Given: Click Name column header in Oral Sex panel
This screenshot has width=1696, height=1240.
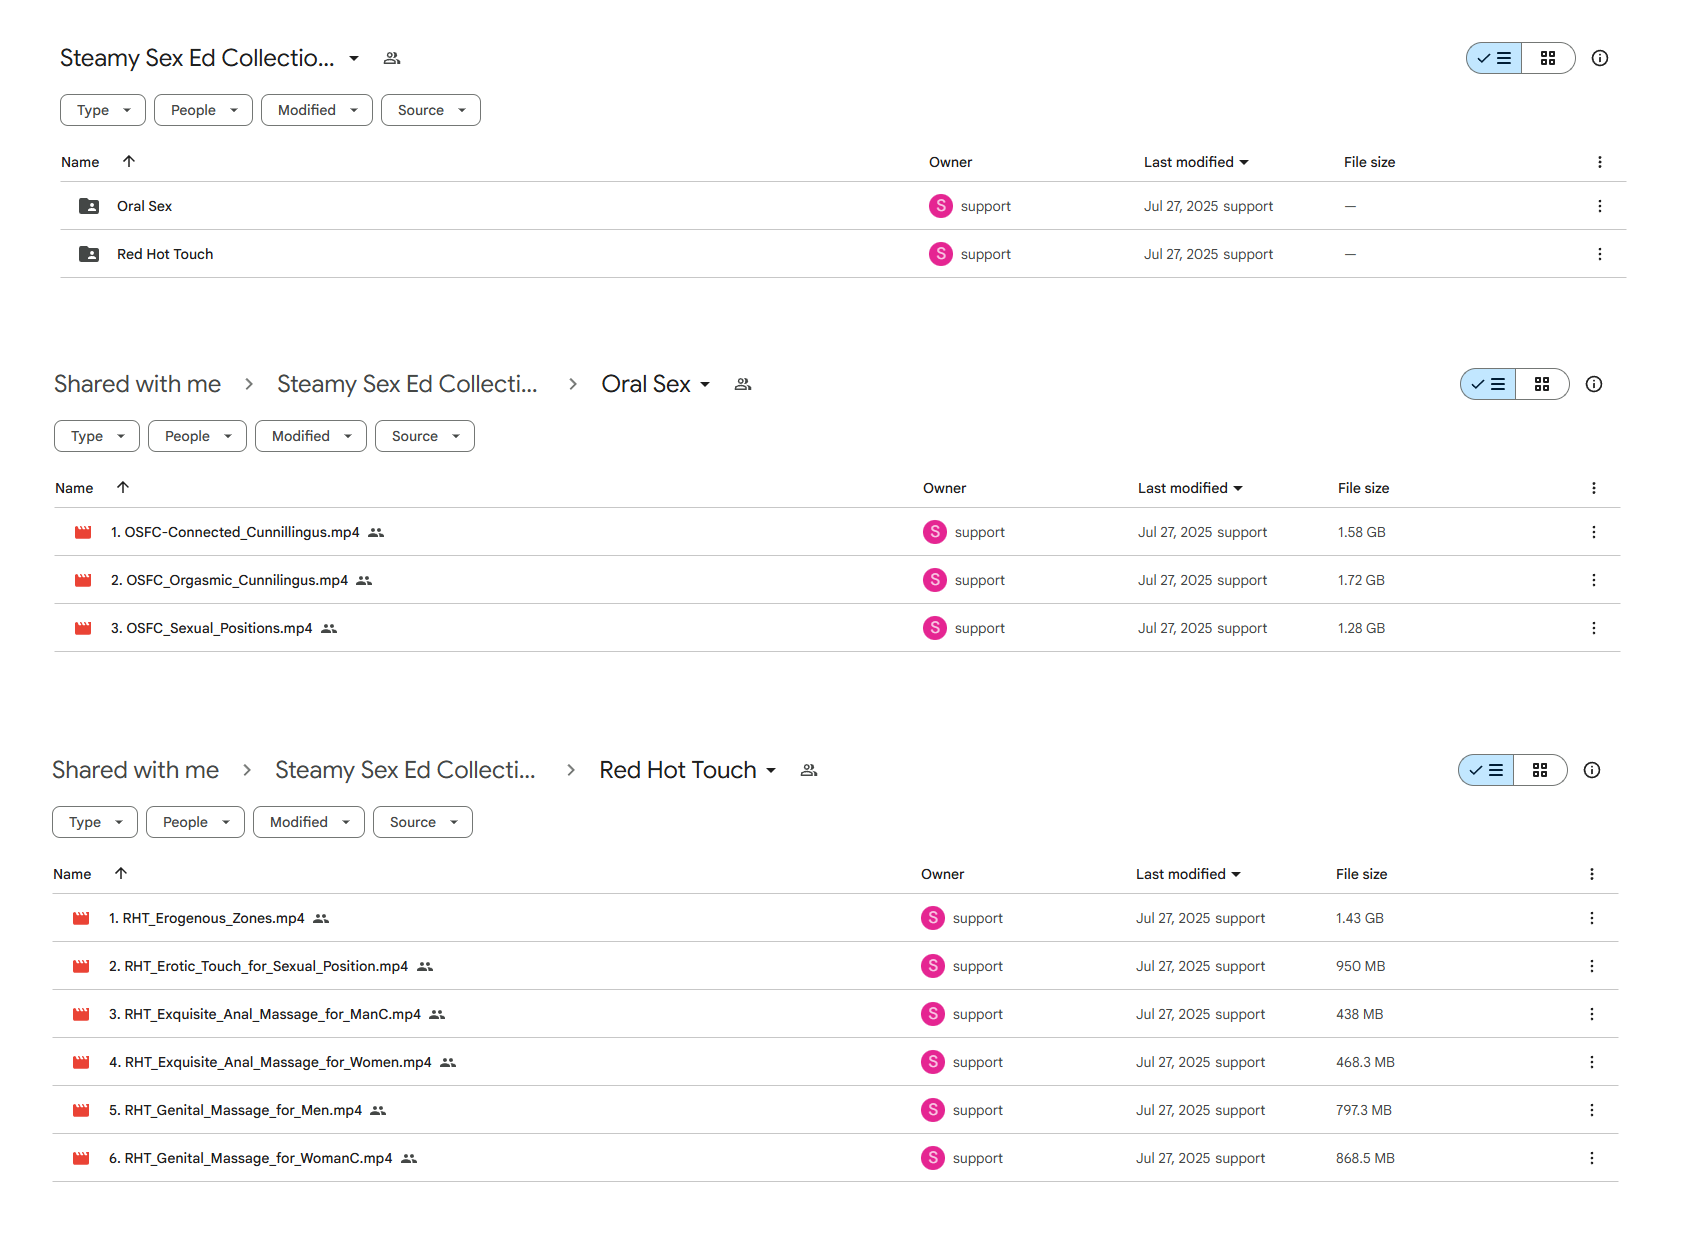Looking at the screenshot, I should (x=74, y=488).
